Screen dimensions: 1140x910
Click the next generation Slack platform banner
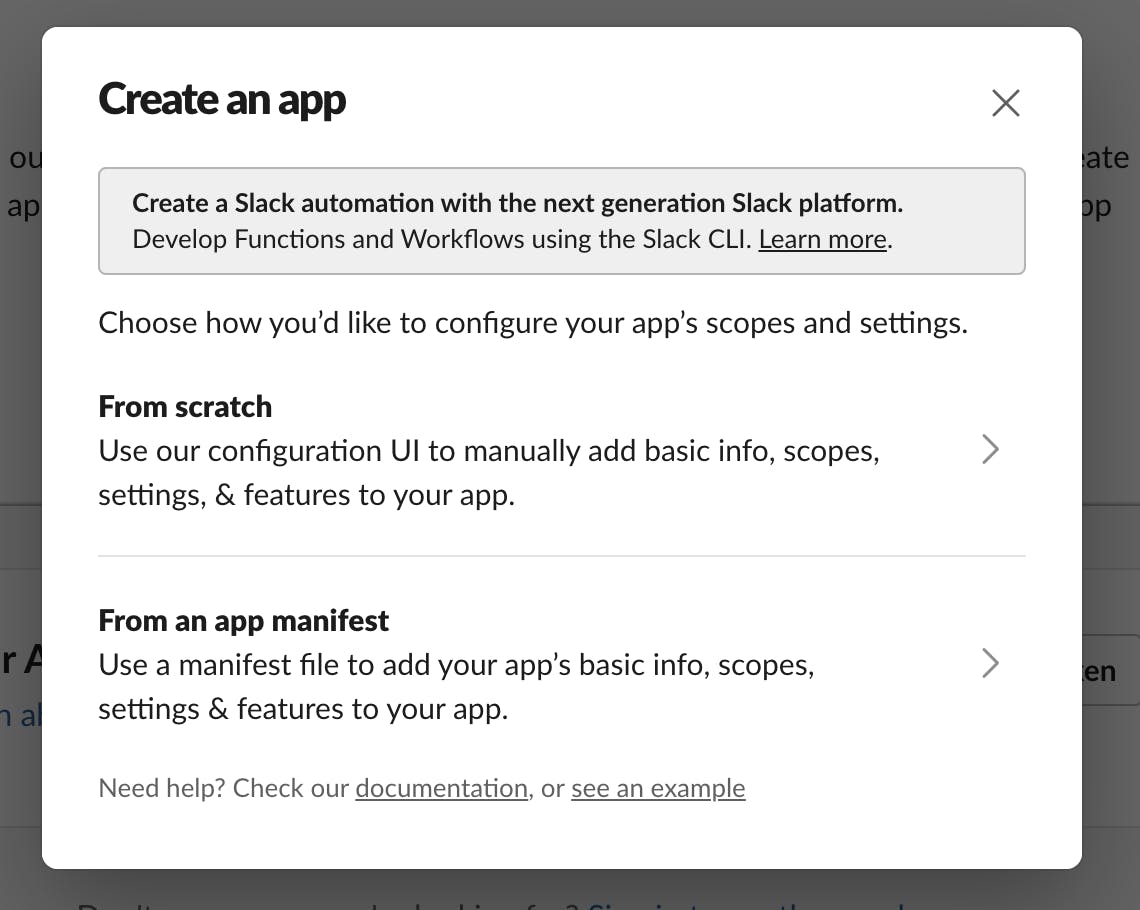pyautogui.click(x=561, y=221)
